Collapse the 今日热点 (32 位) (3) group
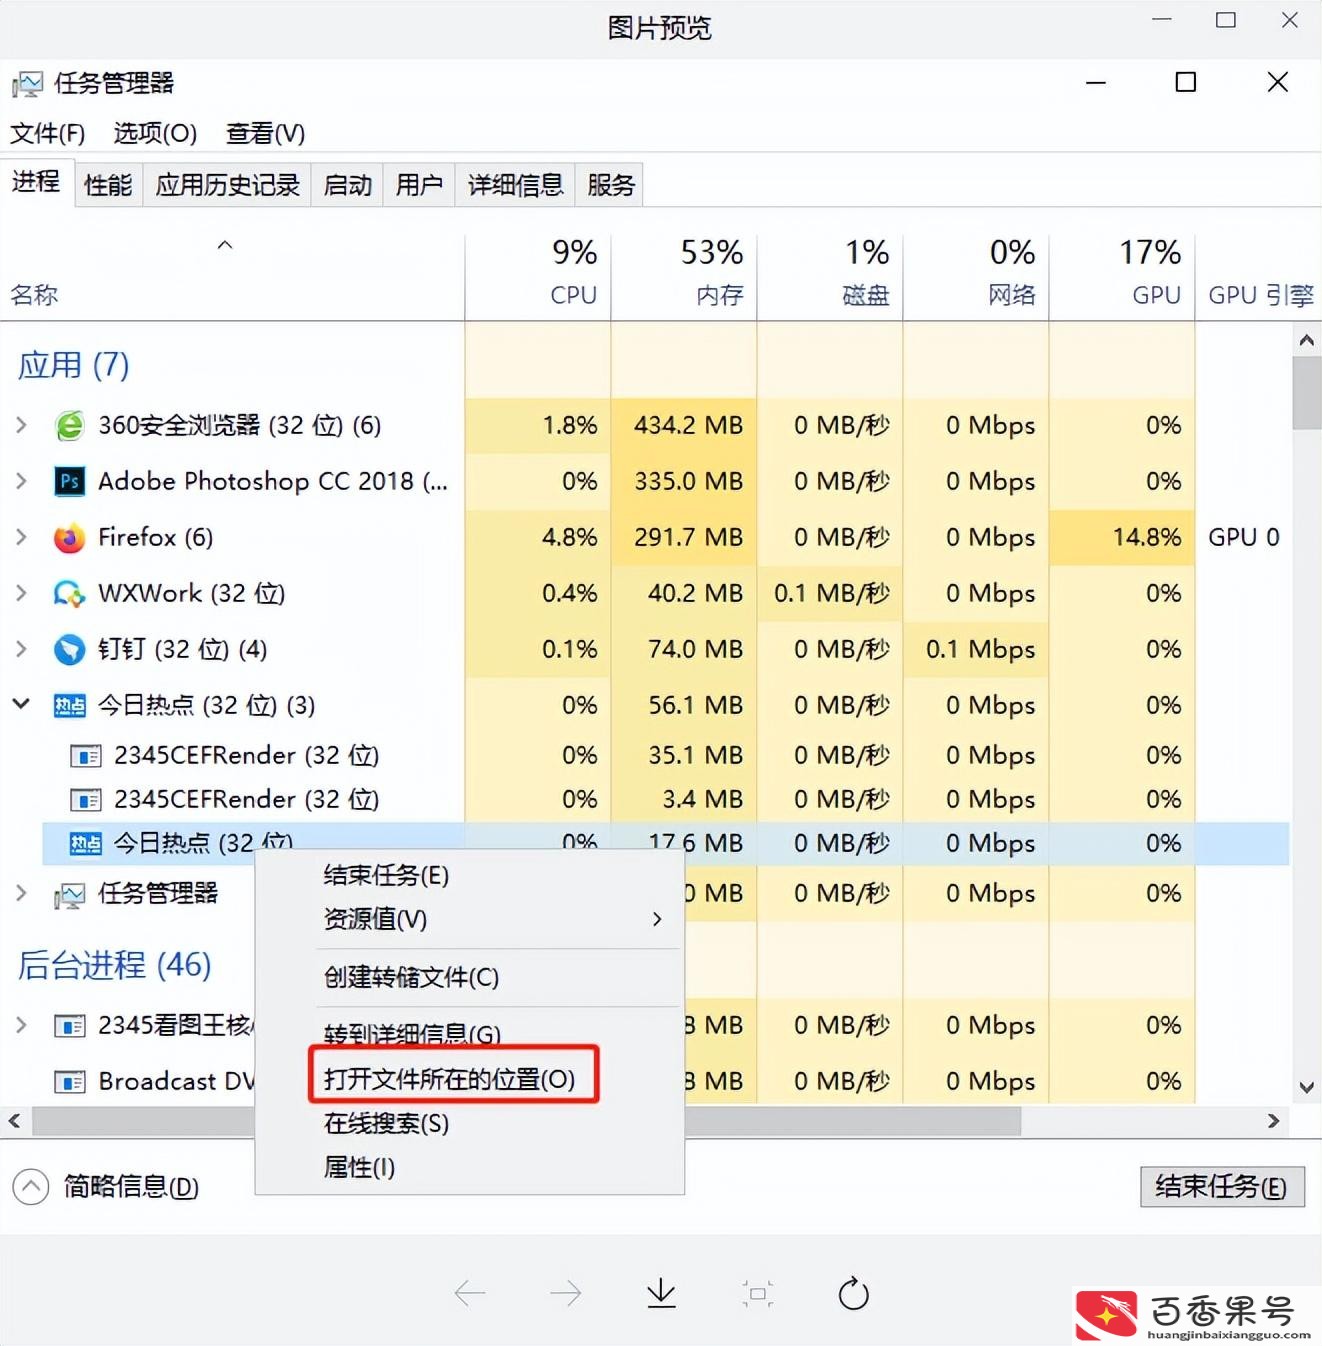The height and width of the screenshot is (1346, 1322). (x=21, y=704)
